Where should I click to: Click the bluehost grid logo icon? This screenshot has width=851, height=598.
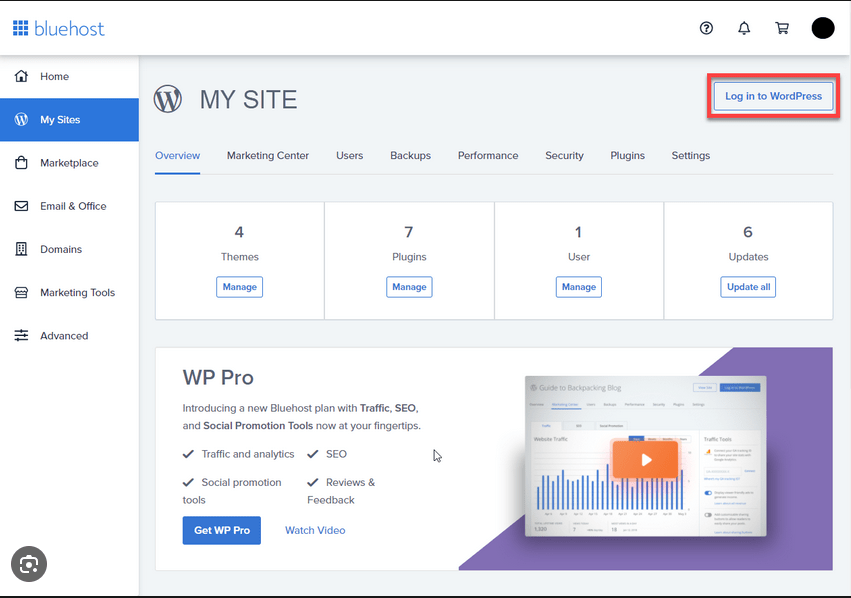[x=21, y=28]
